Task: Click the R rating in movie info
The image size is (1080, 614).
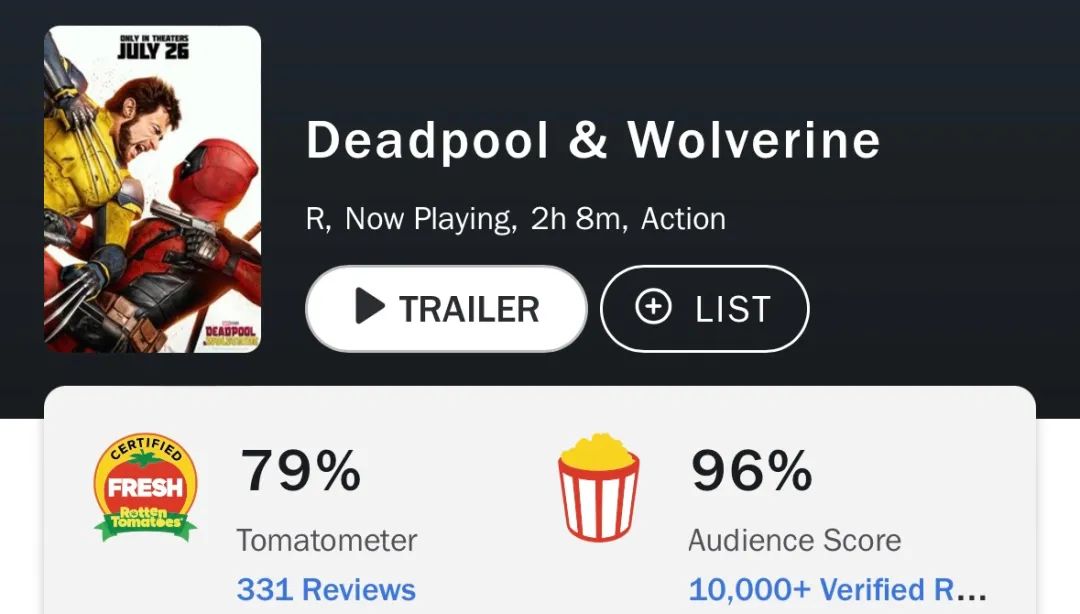Action: point(316,219)
